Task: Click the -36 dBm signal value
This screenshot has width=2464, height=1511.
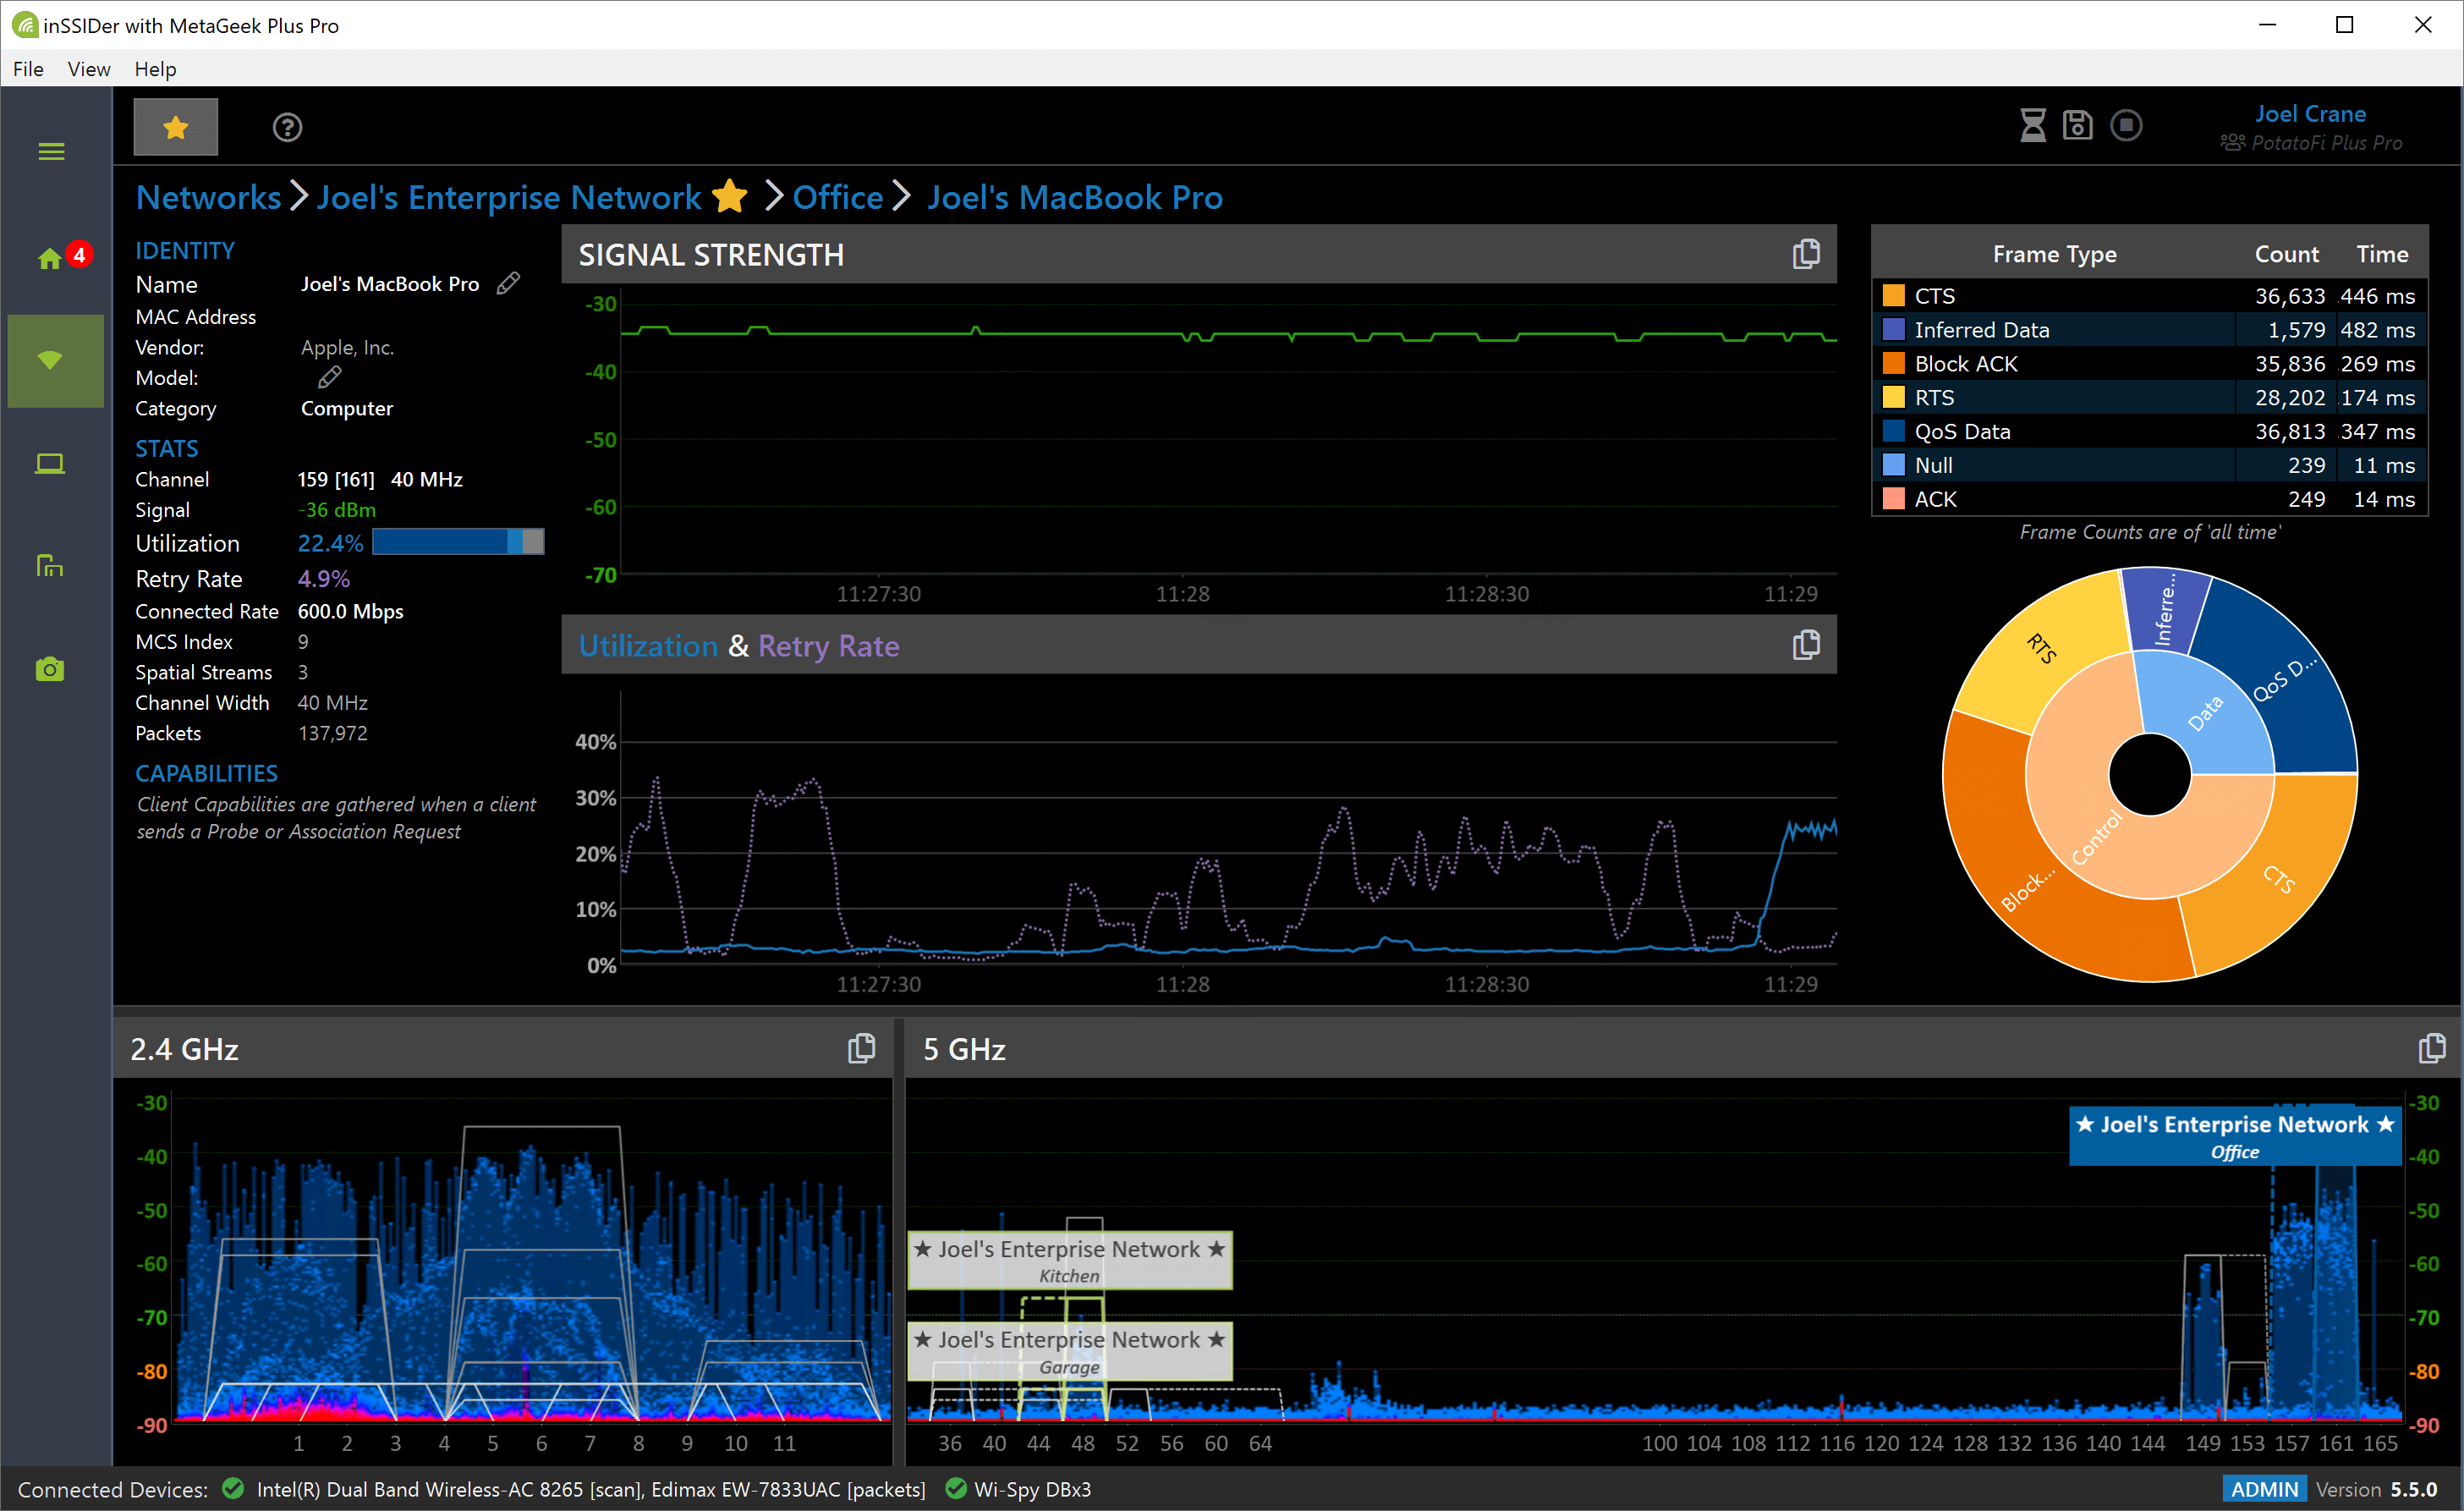Action: tap(337, 510)
